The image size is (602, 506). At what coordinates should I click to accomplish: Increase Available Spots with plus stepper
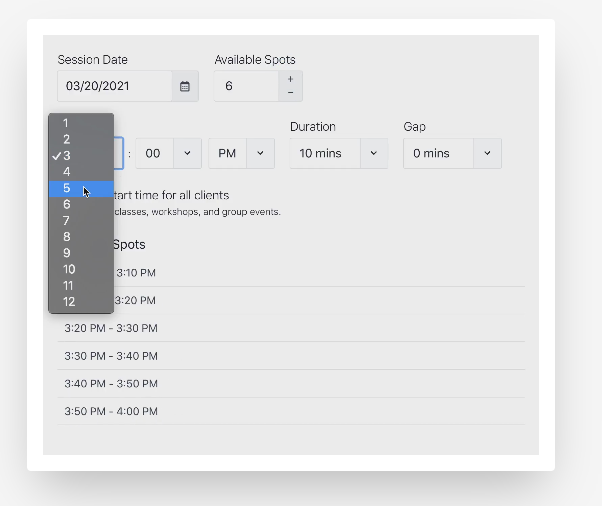[290, 79]
